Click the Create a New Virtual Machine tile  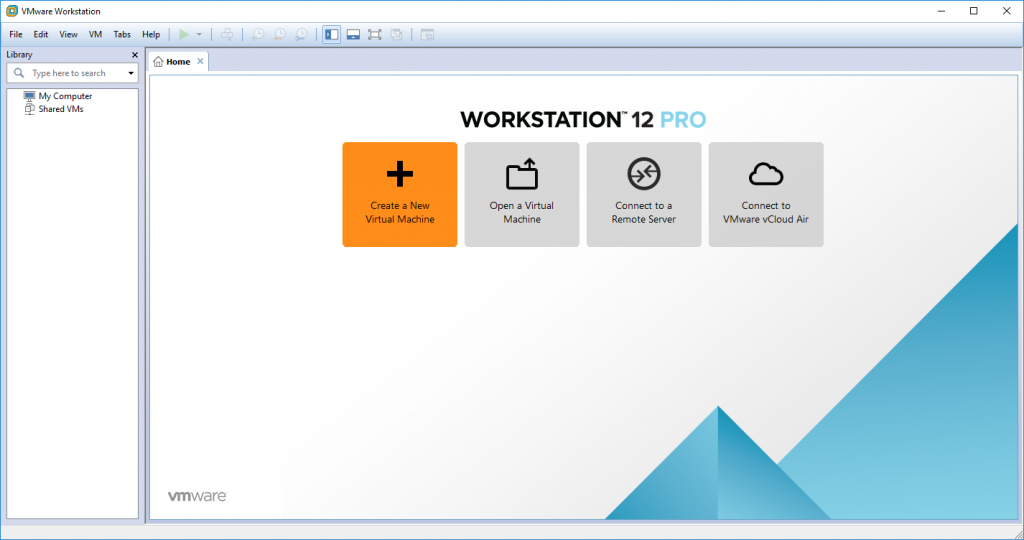coord(400,194)
